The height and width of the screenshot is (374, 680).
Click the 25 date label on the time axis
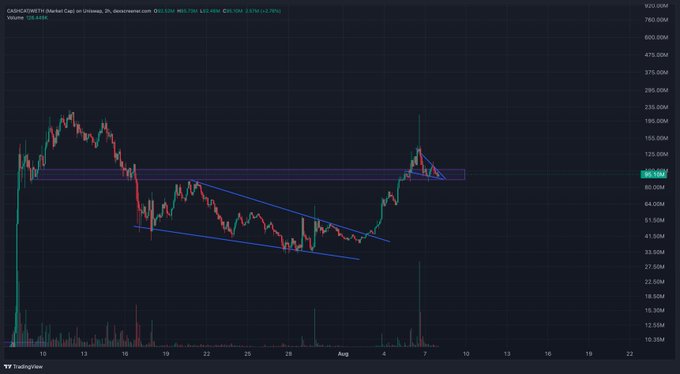click(x=248, y=354)
